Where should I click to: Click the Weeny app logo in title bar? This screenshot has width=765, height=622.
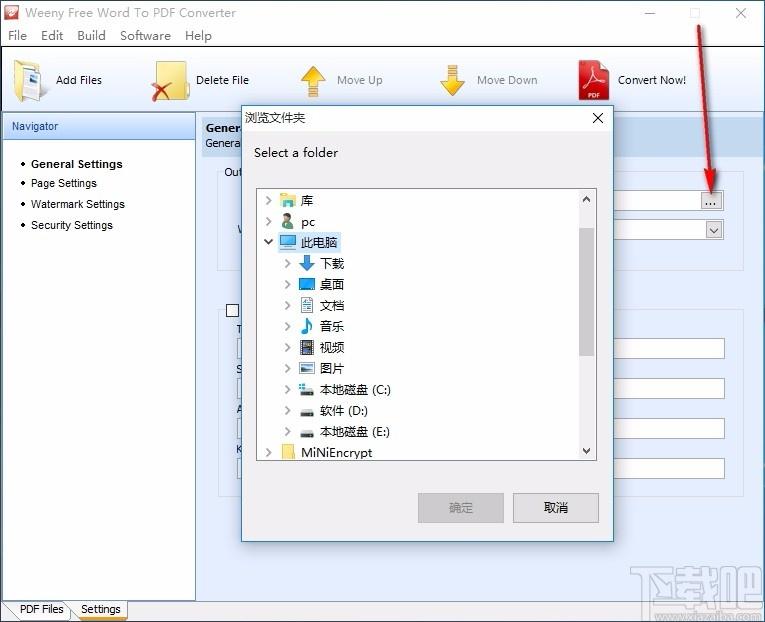point(11,13)
